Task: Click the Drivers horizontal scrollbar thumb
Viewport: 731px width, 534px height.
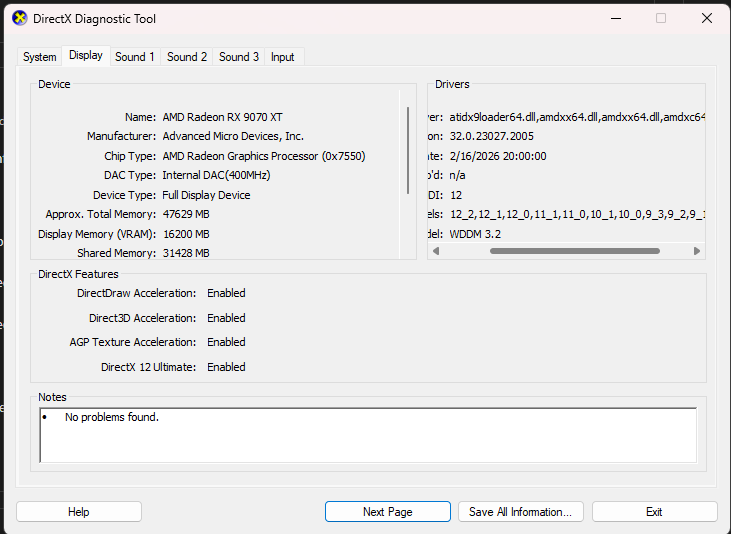Action: pos(575,251)
